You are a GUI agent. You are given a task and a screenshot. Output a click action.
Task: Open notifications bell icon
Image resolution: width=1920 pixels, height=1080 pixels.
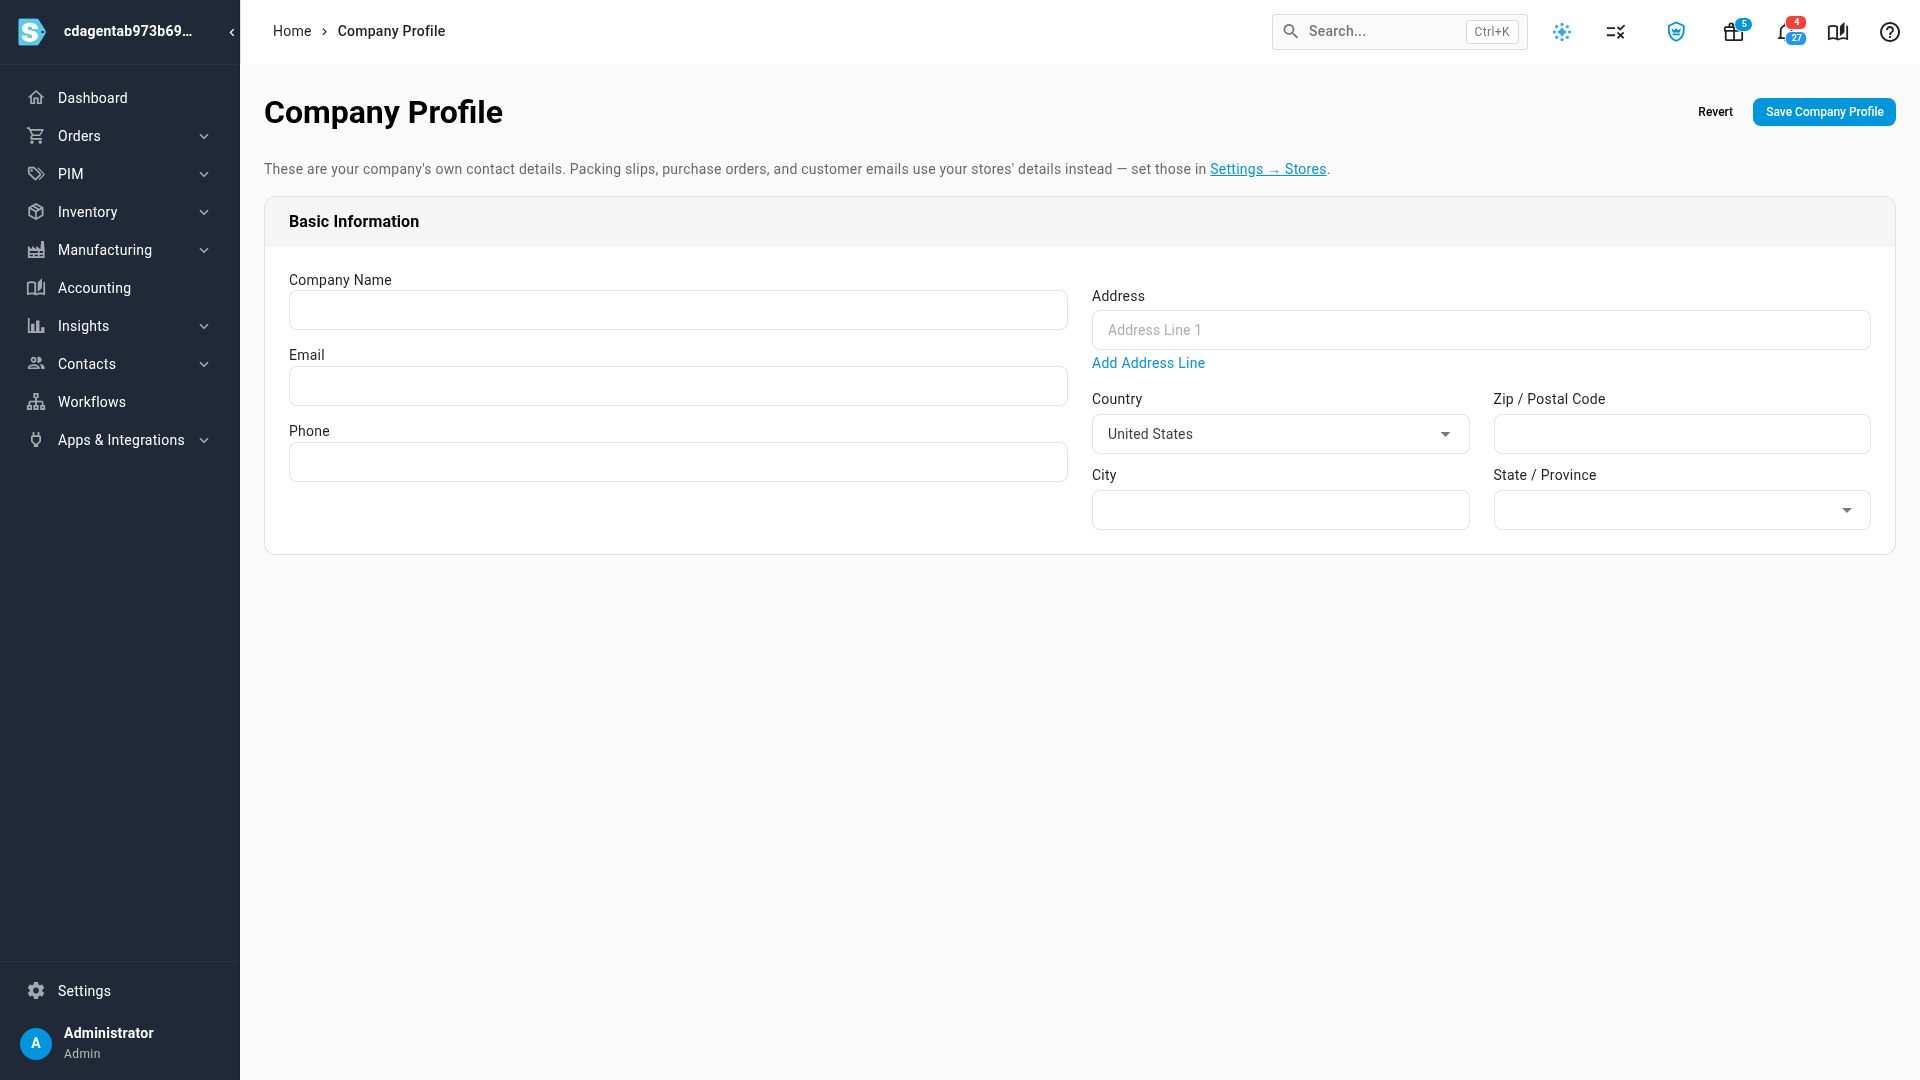[x=1788, y=32]
